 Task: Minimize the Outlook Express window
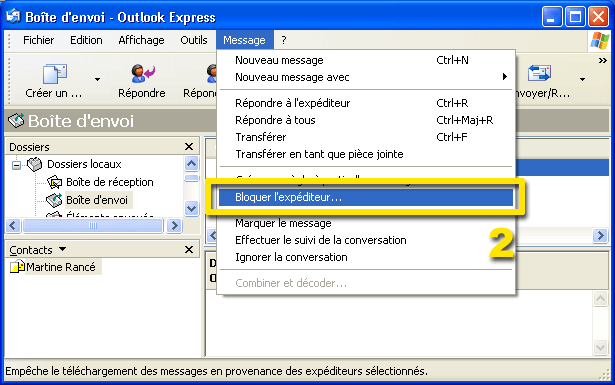tap(552, 17)
